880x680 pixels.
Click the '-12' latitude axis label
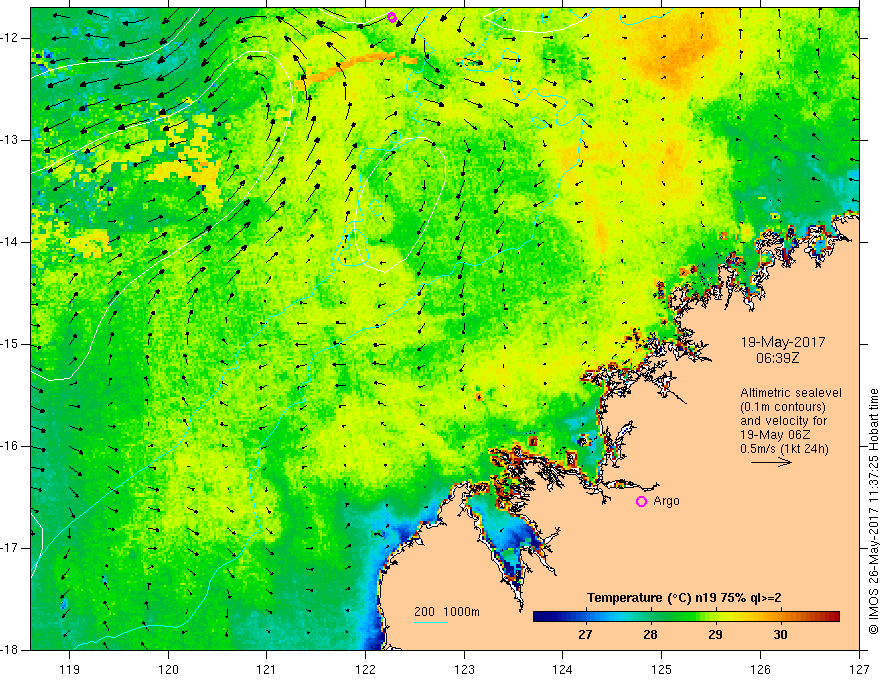(x=11, y=38)
